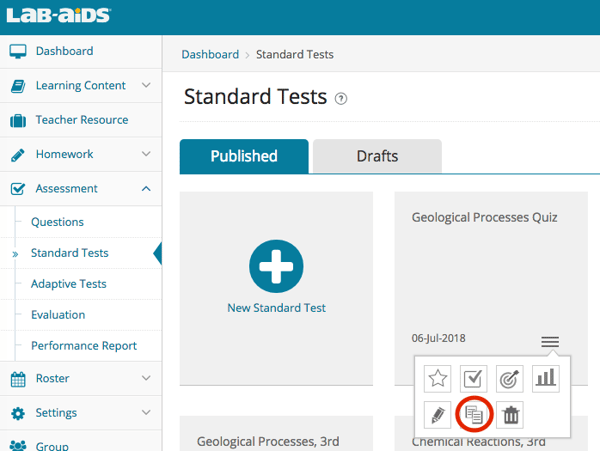Click the copy icon circled in red
The width and height of the screenshot is (600, 451).
pos(474,414)
